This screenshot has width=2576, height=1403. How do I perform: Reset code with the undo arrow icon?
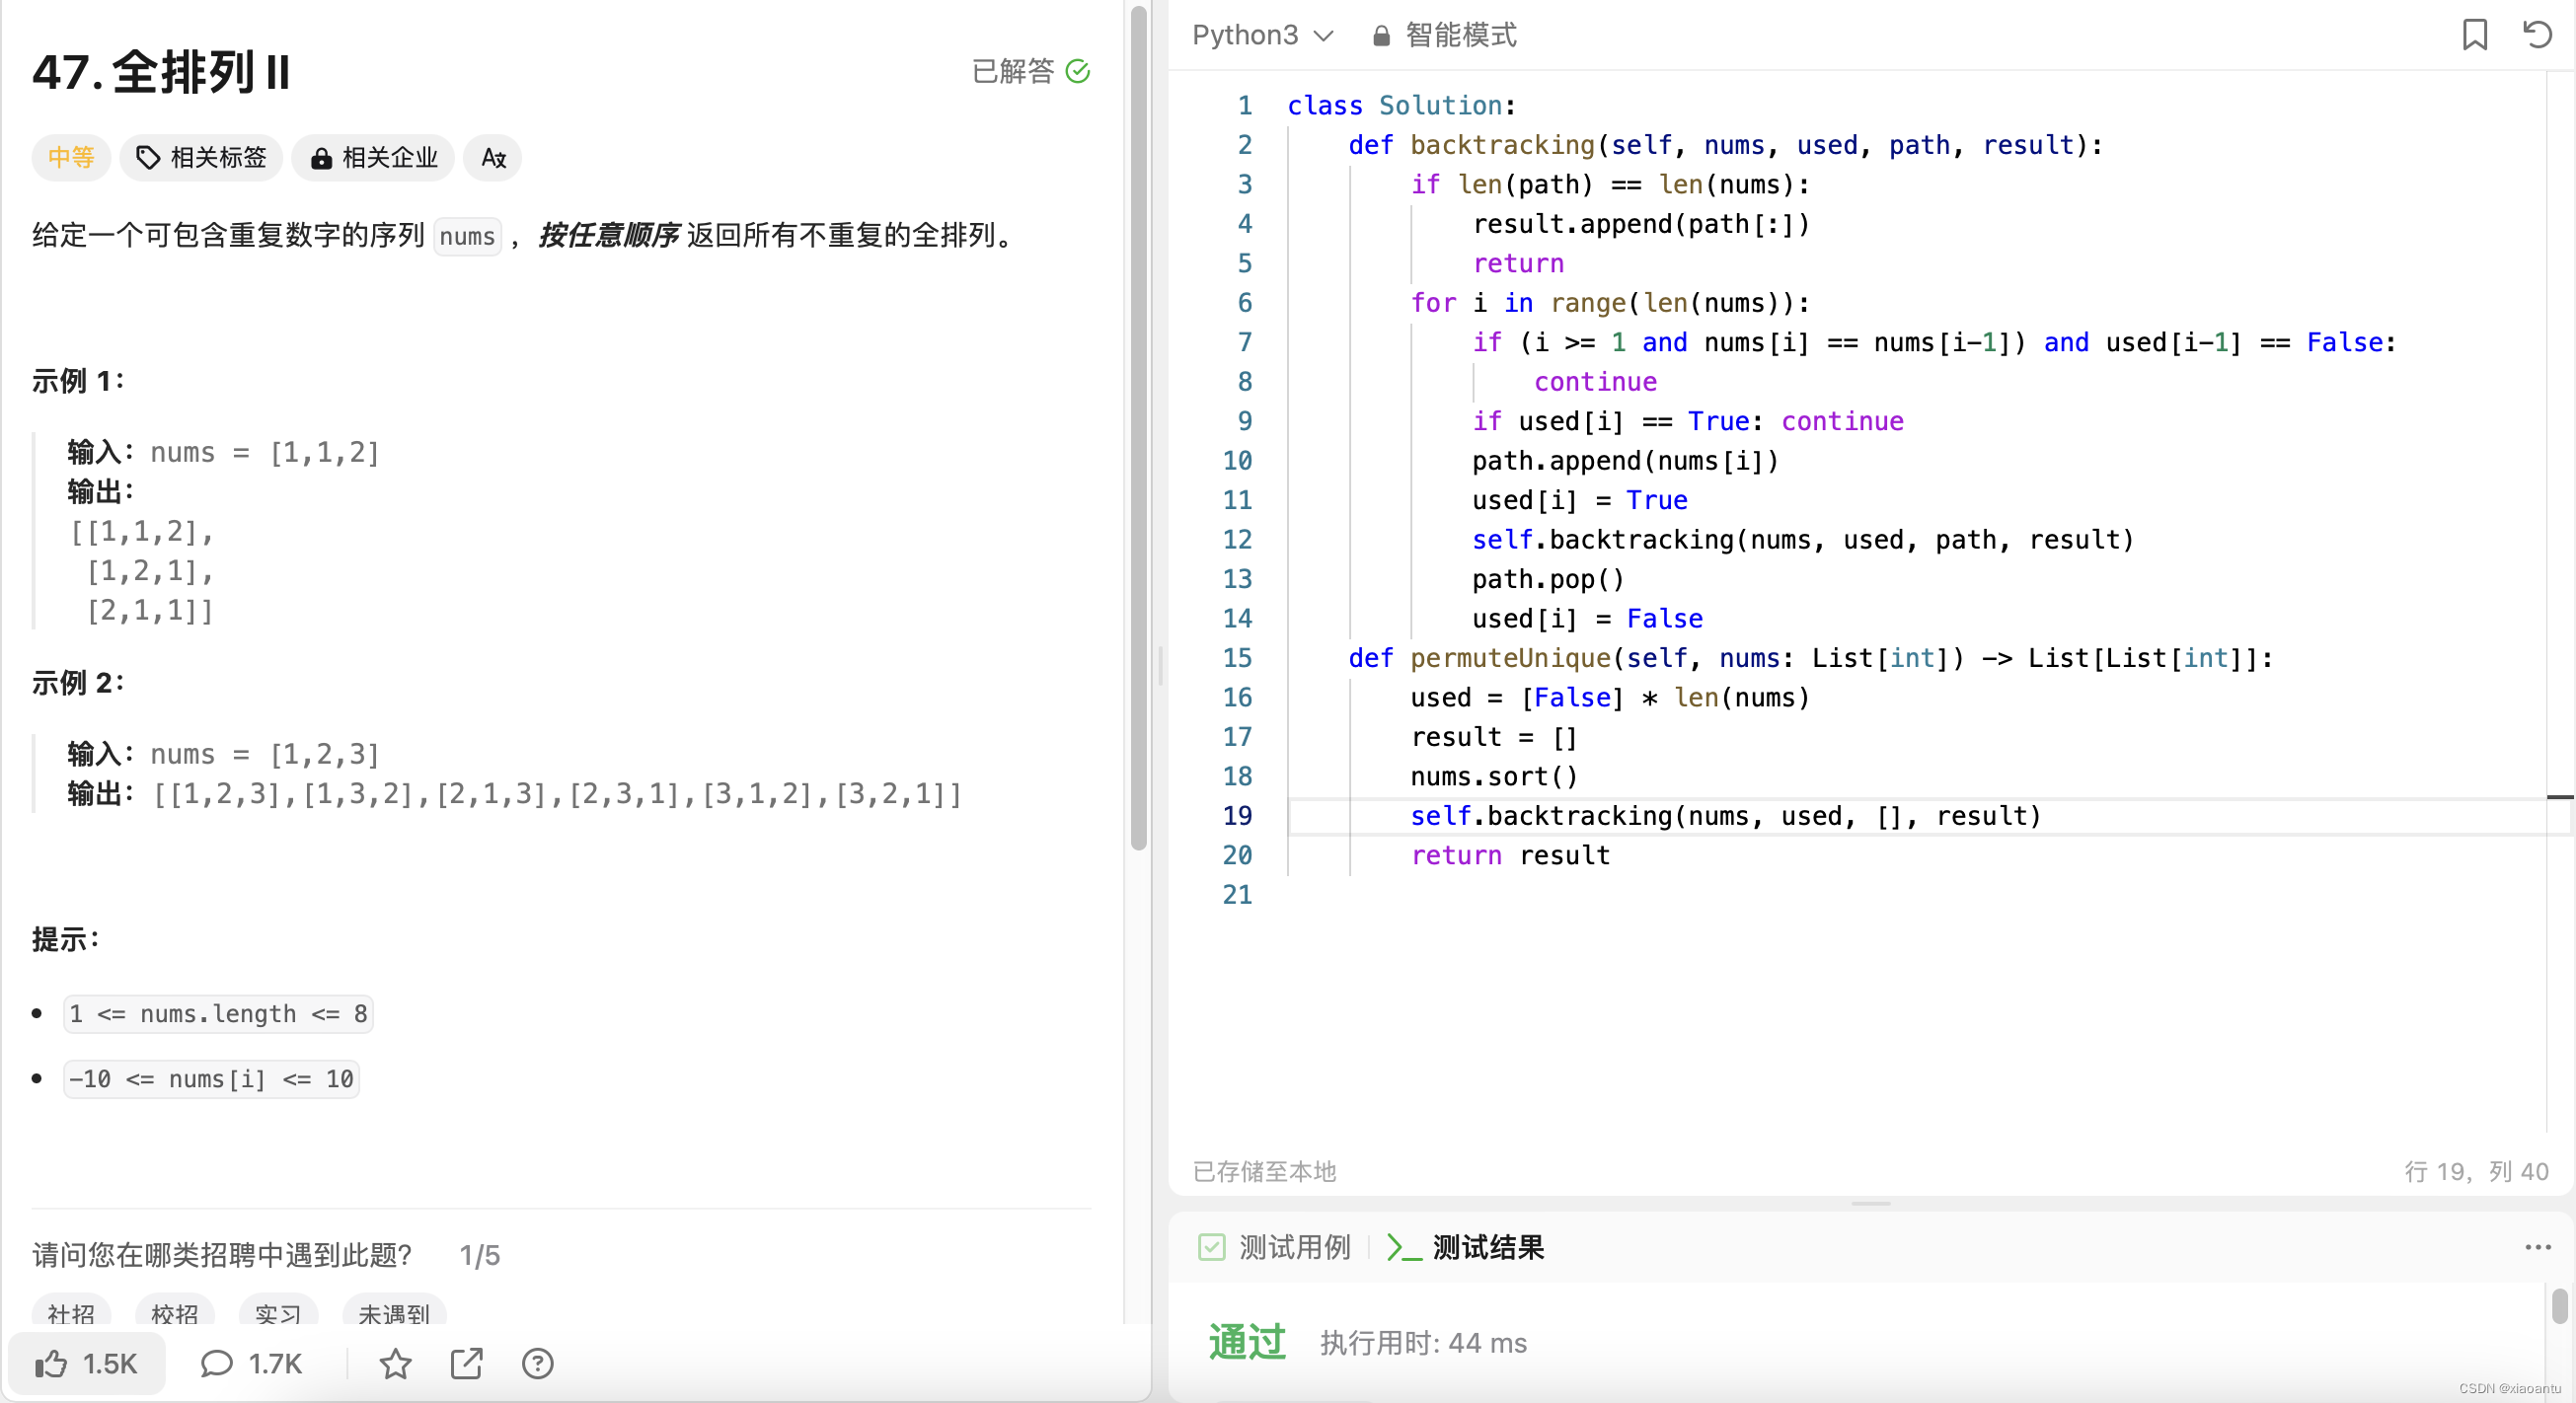coord(2537,34)
